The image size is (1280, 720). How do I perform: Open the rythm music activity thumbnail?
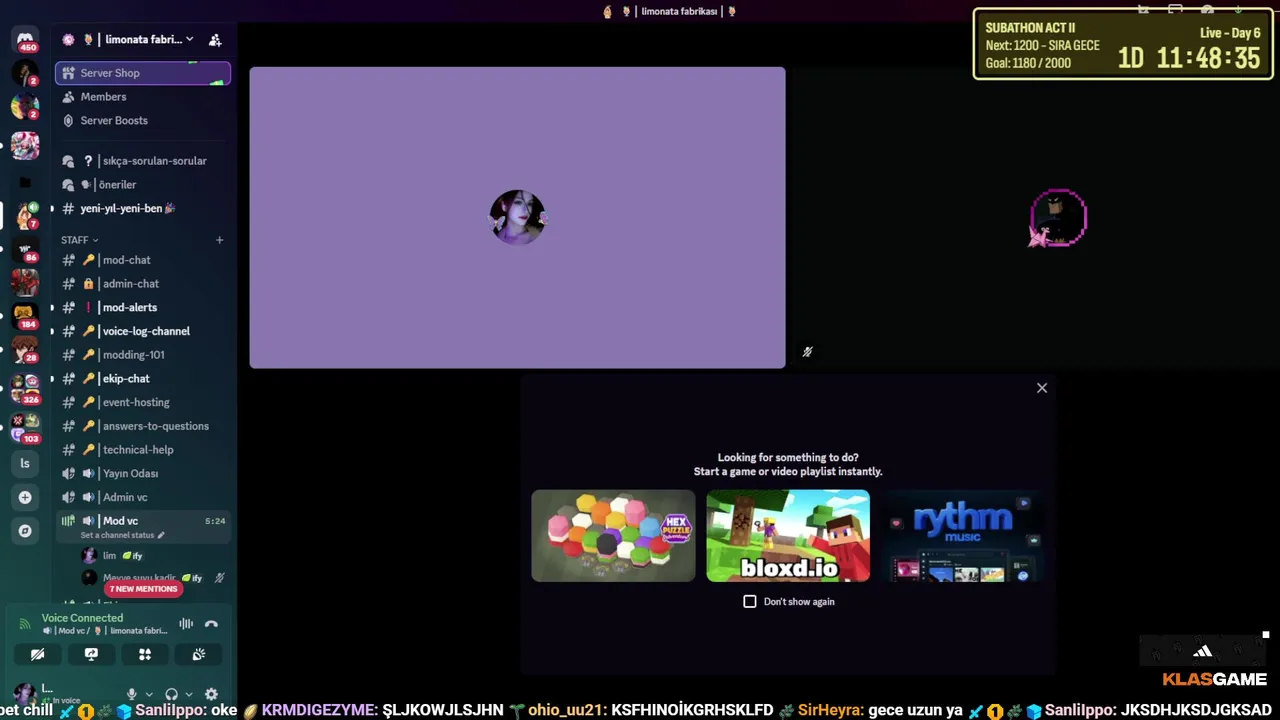pyautogui.click(x=962, y=535)
